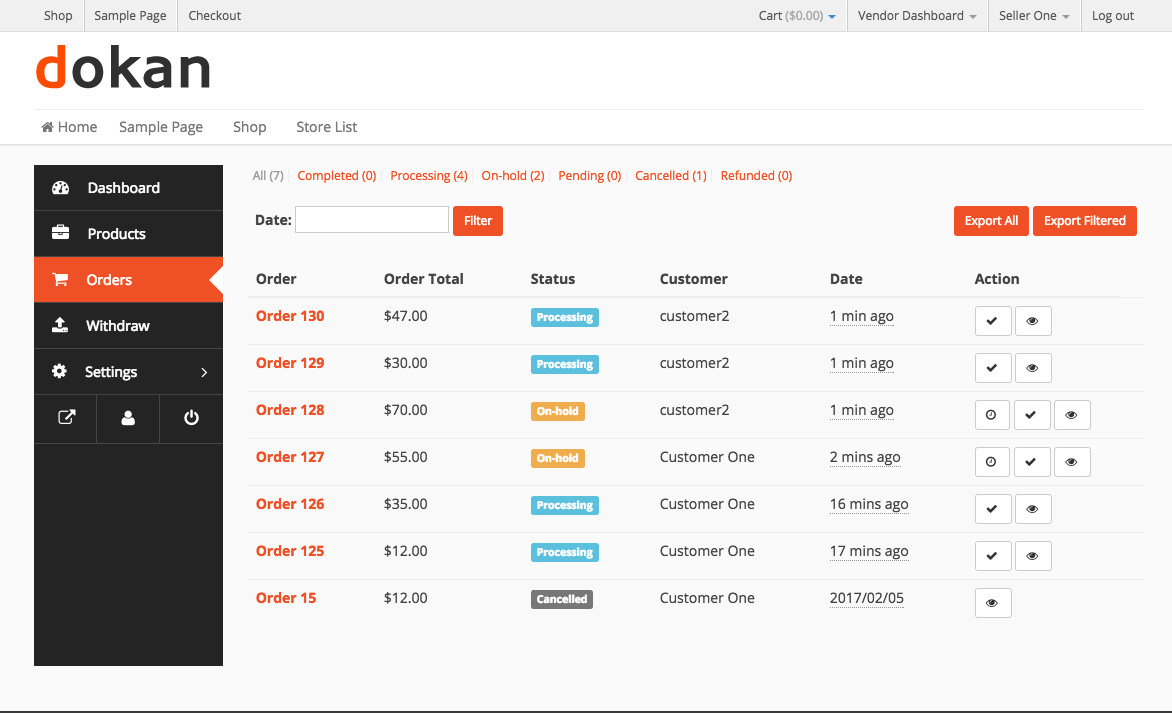Expand the Seller One account dropdown

[1034, 16]
